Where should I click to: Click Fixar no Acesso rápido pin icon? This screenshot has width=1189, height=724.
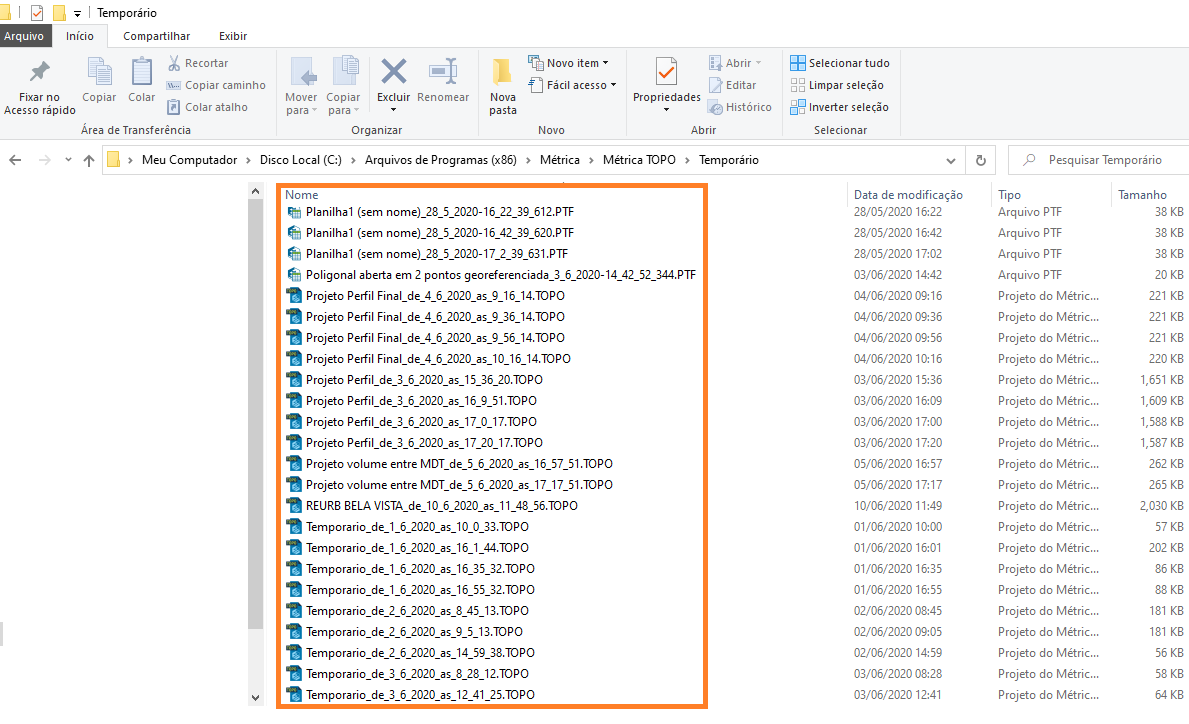click(x=39, y=73)
